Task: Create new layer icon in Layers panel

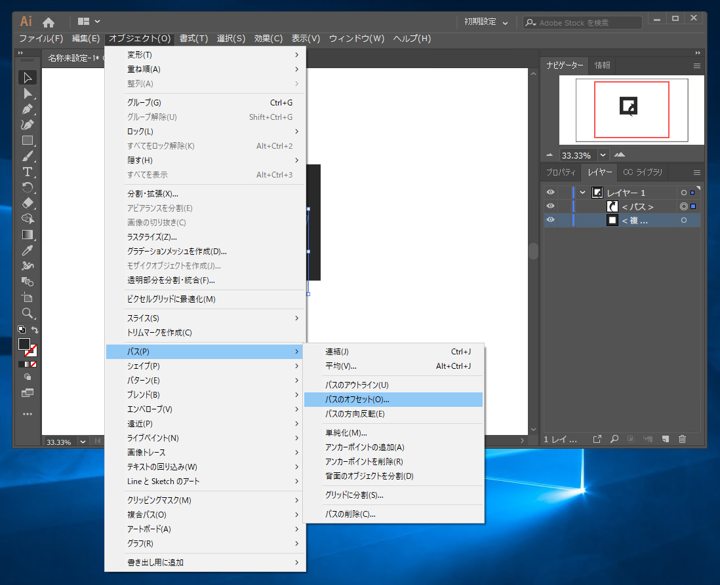Action: (665, 439)
